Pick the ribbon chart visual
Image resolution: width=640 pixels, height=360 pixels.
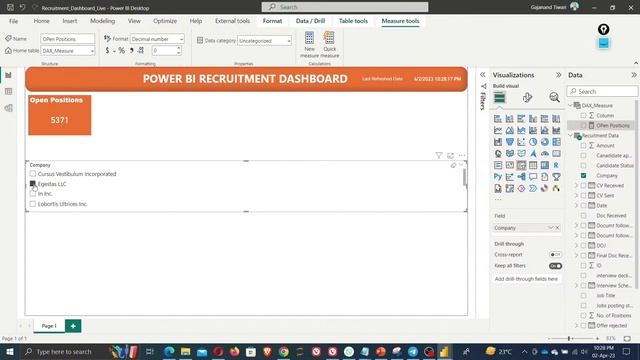click(x=556, y=131)
